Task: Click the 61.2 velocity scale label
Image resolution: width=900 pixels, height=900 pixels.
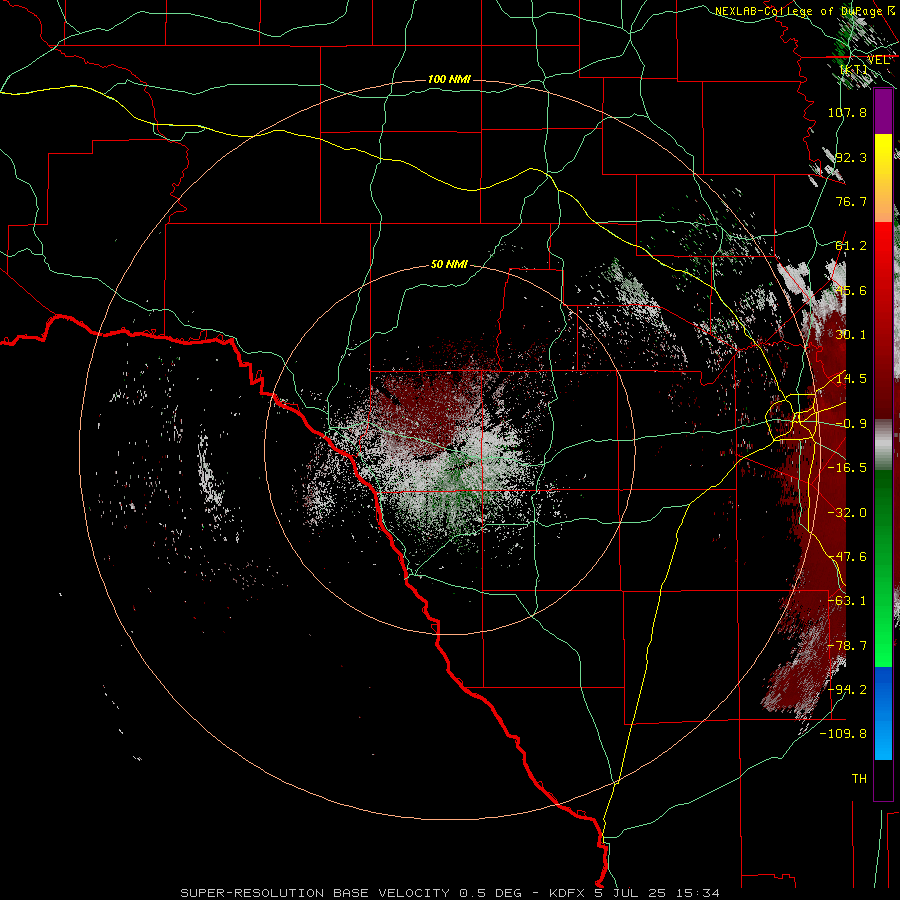Action: point(851,246)
